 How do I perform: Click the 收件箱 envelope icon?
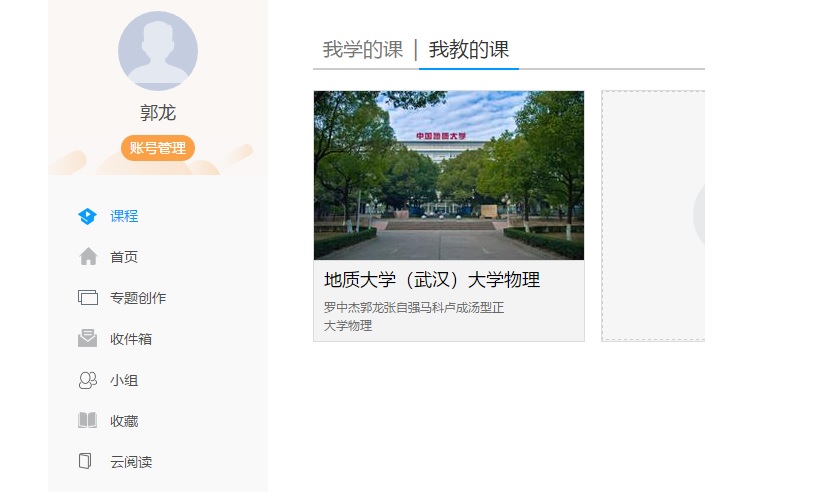(87, 338)
